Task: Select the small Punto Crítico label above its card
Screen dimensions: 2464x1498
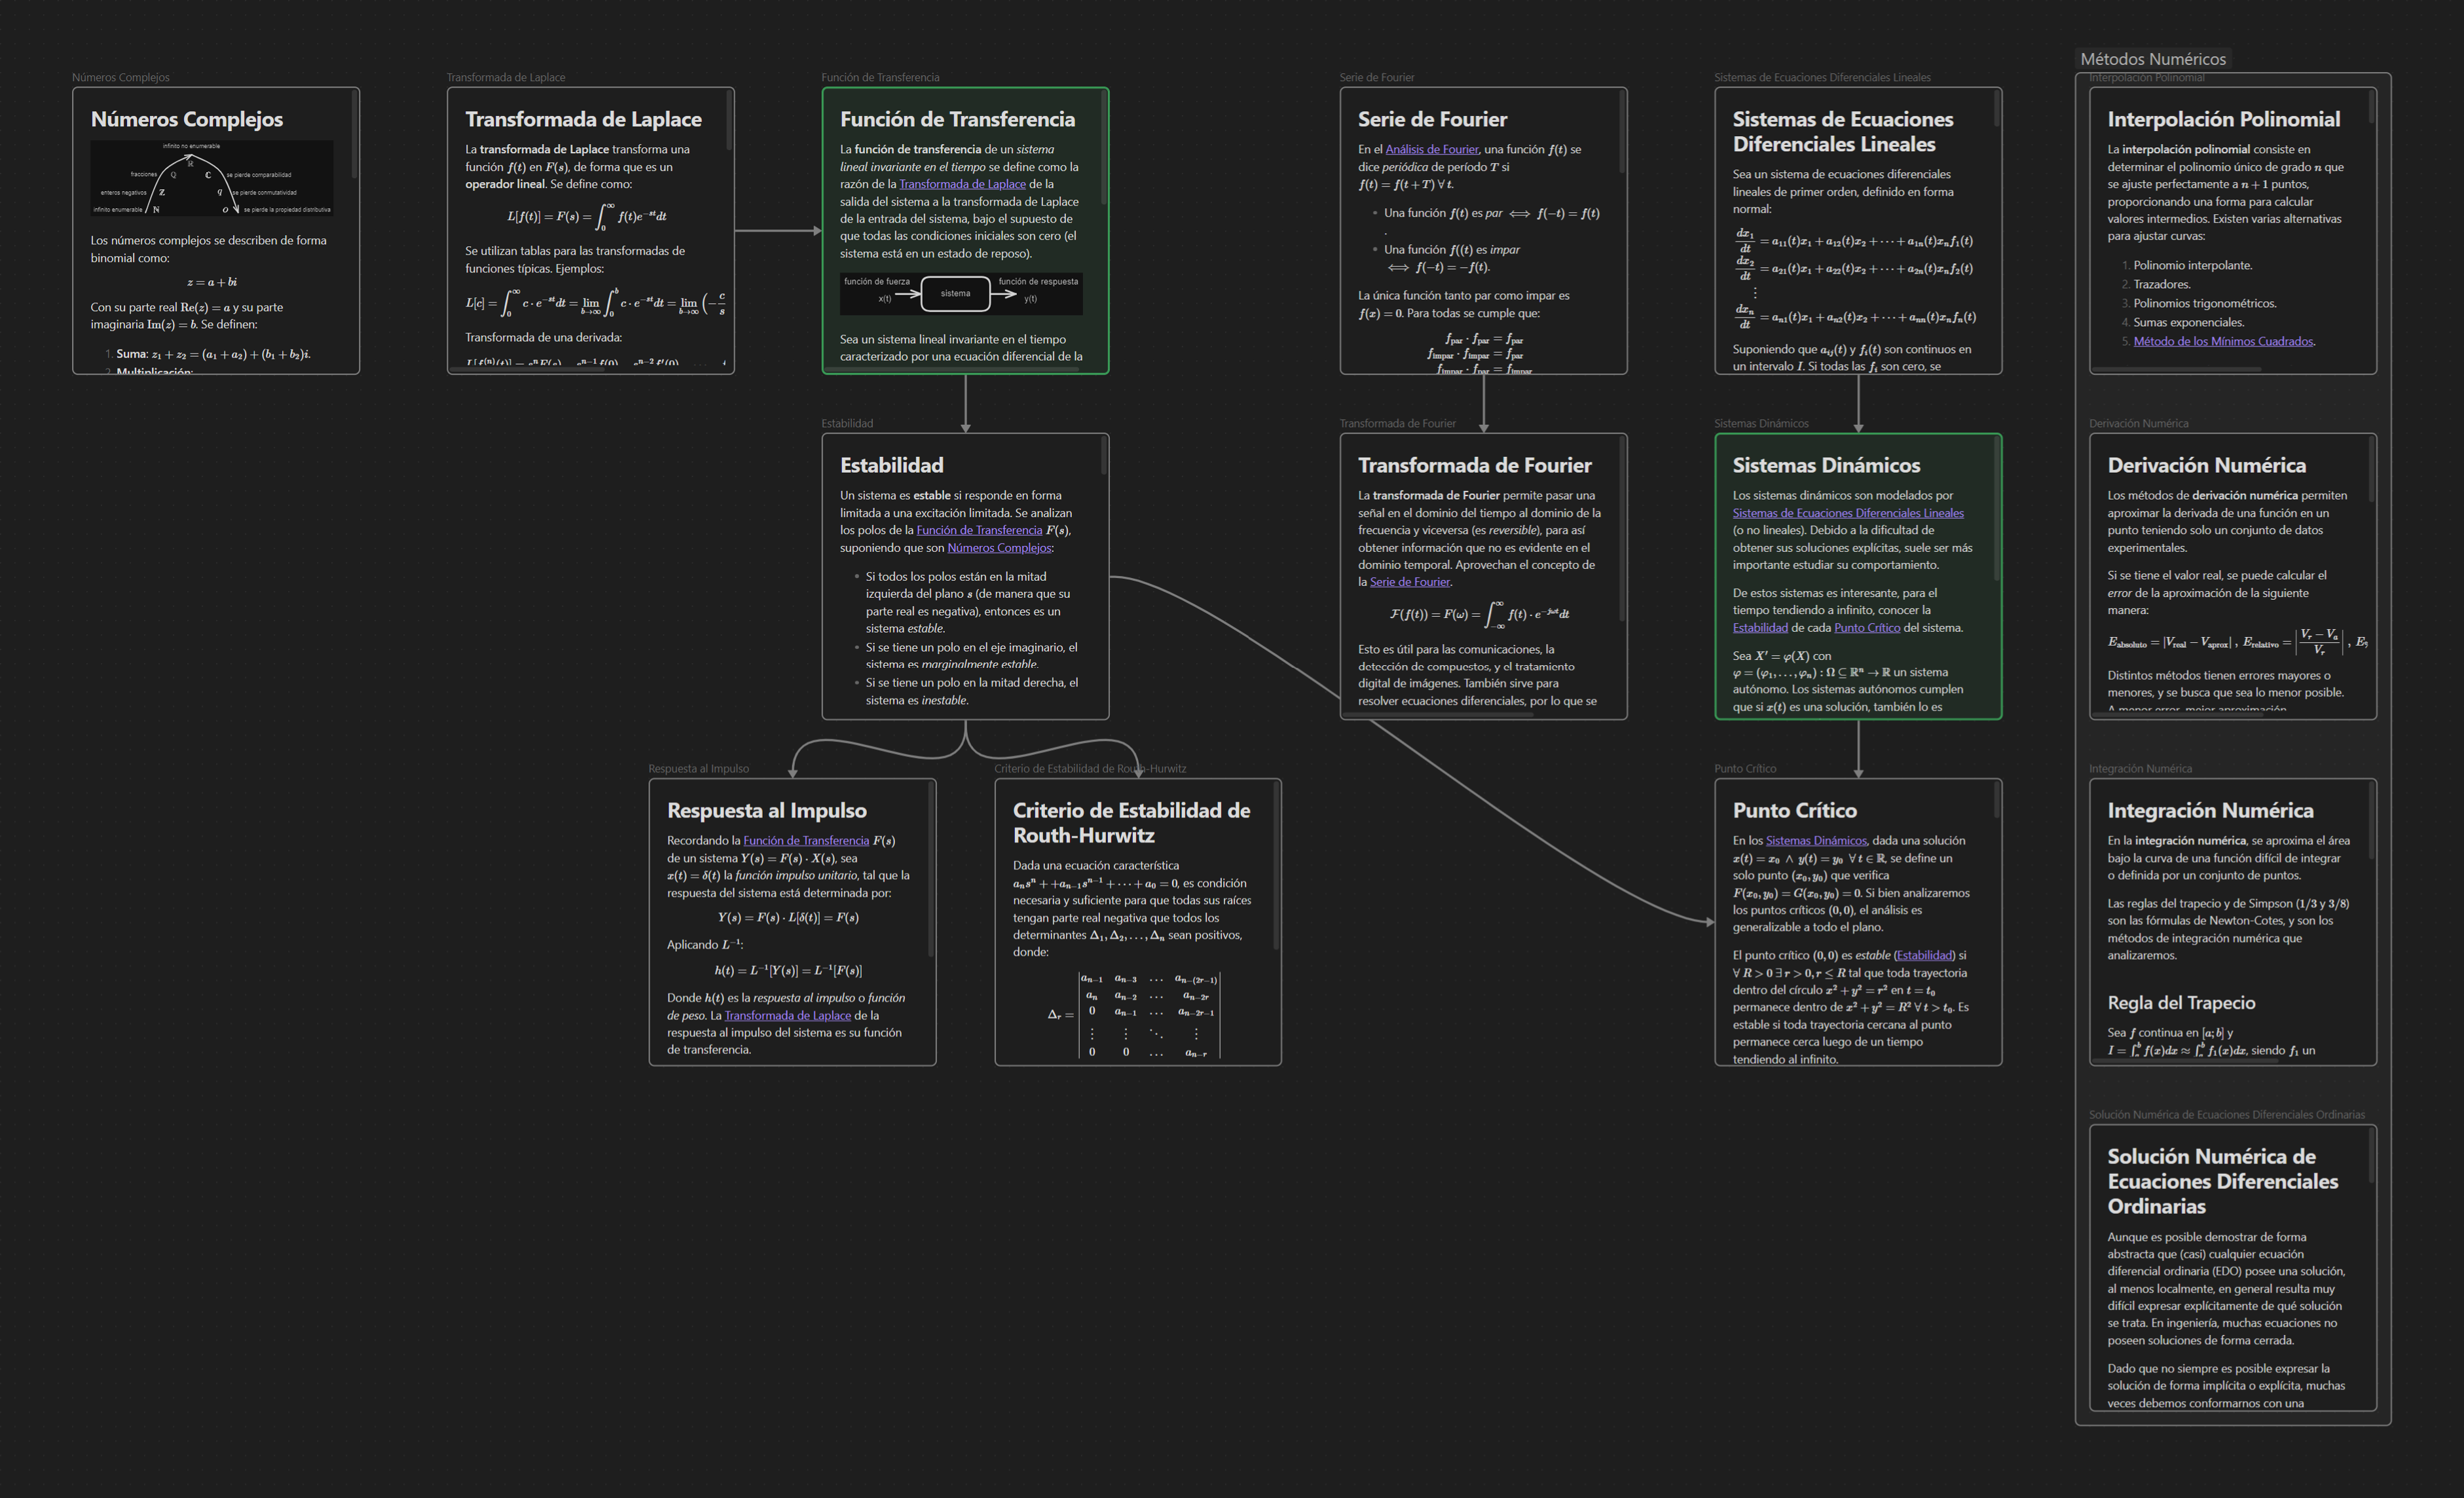Action: pos(1745,769)
